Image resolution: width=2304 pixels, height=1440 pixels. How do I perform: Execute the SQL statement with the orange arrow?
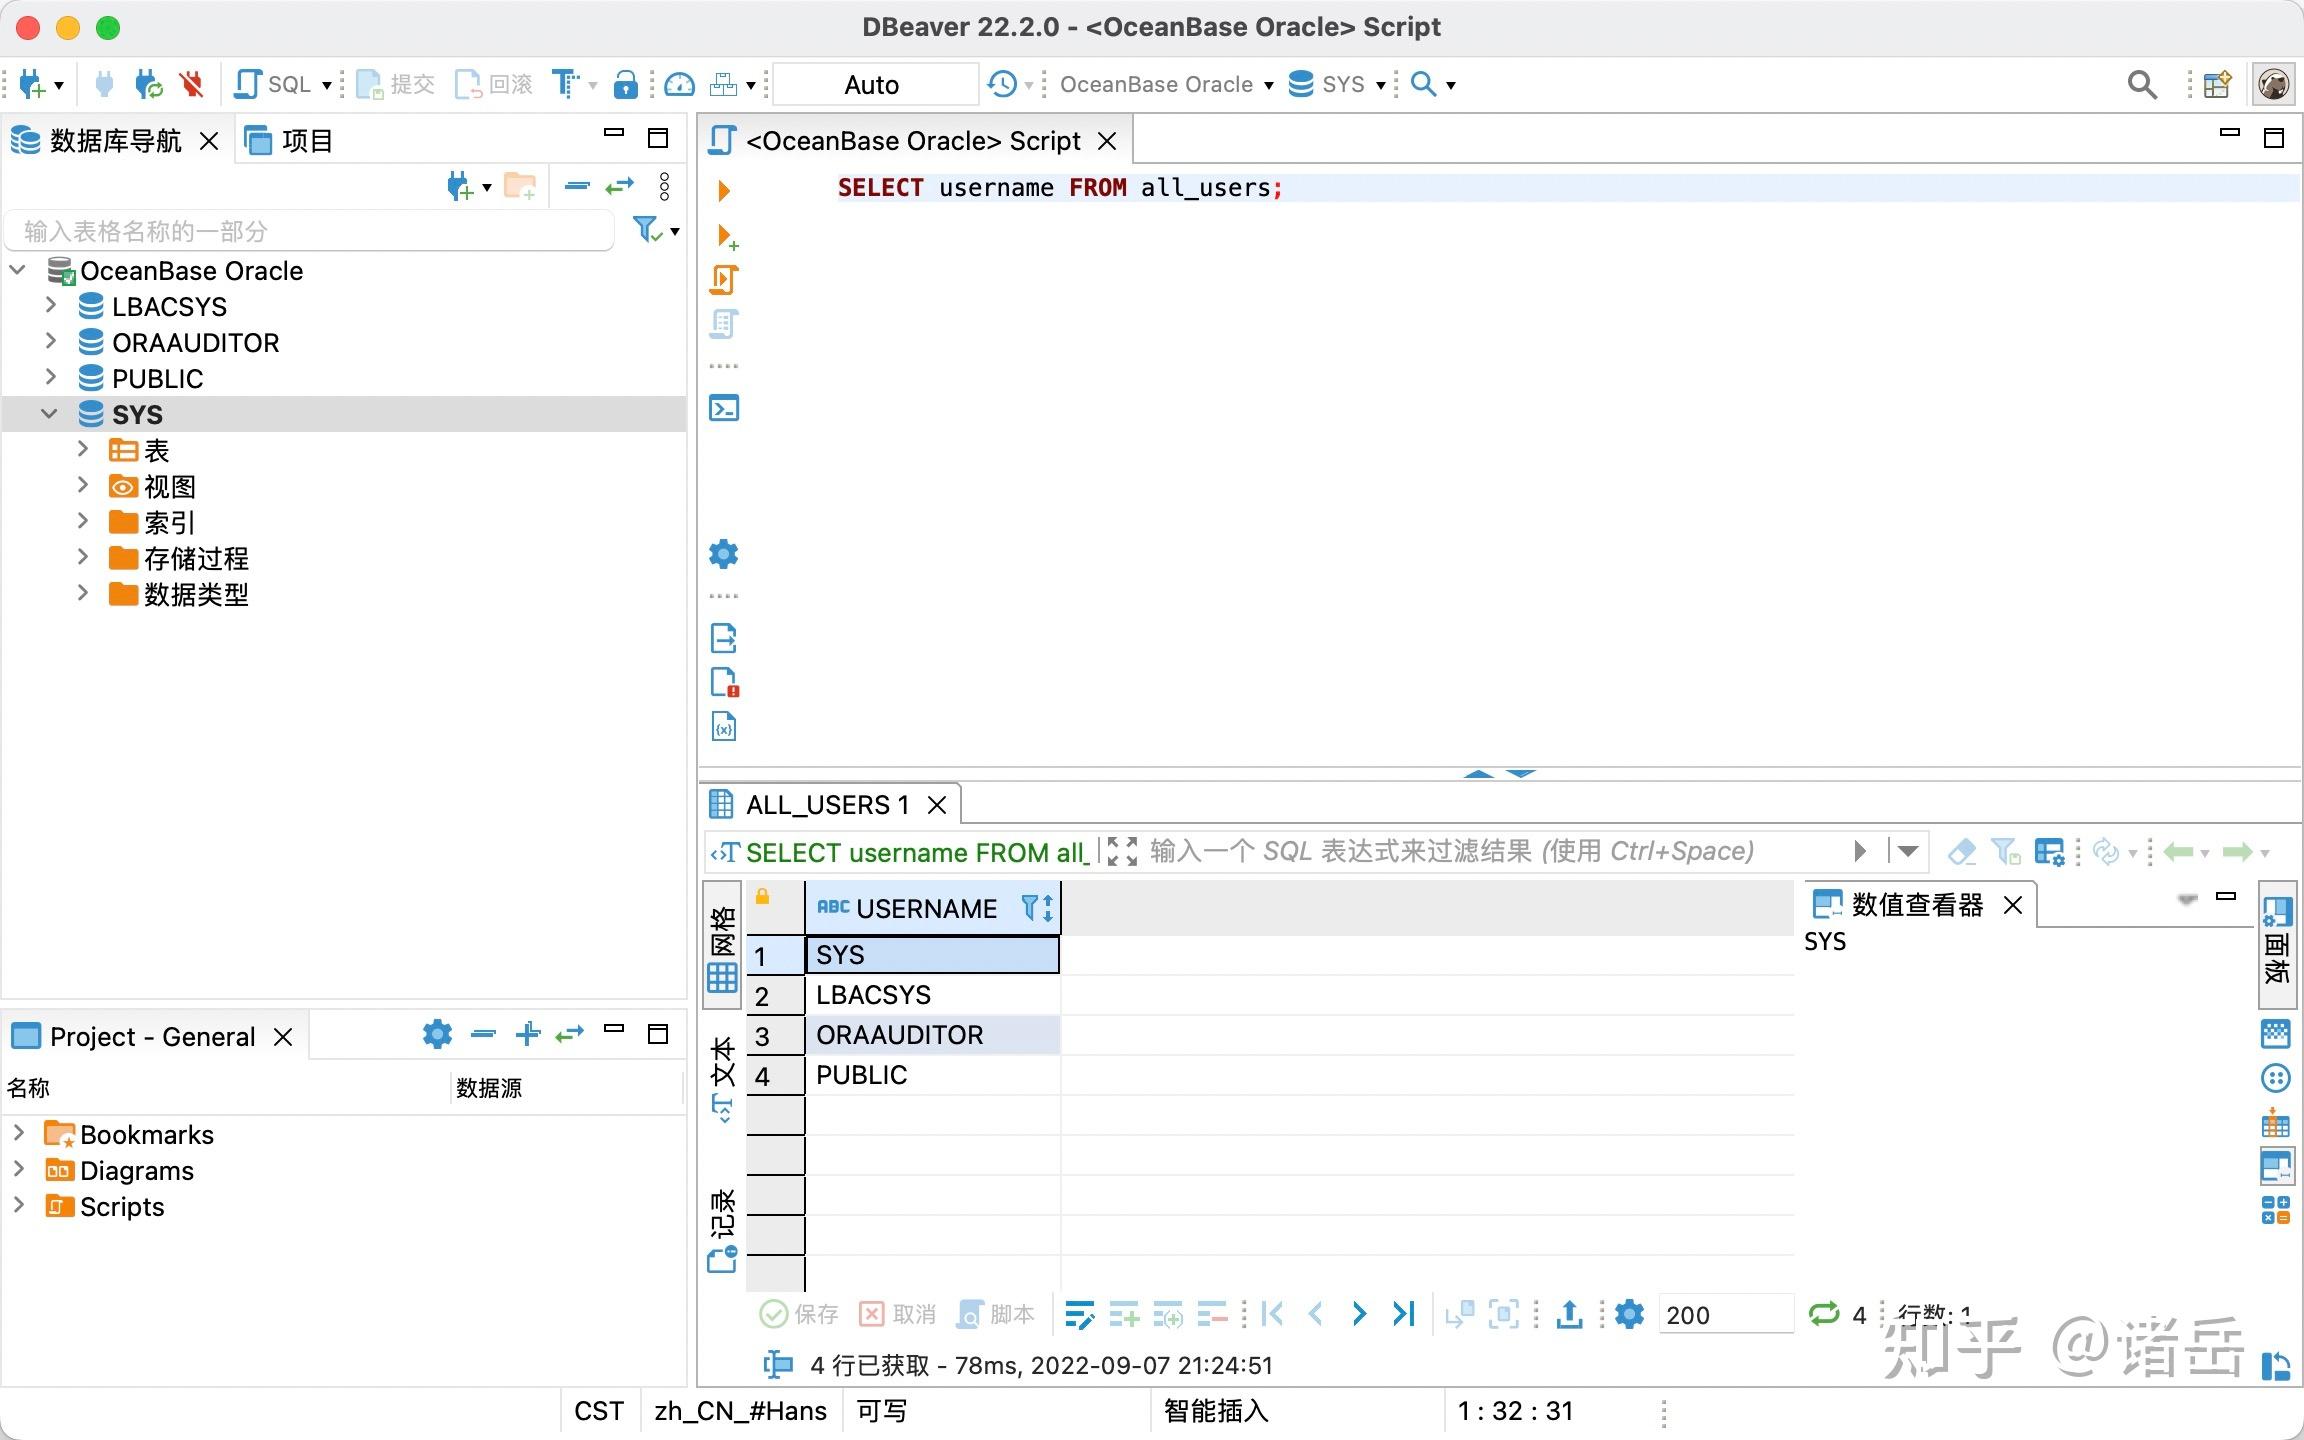point(724,190)
